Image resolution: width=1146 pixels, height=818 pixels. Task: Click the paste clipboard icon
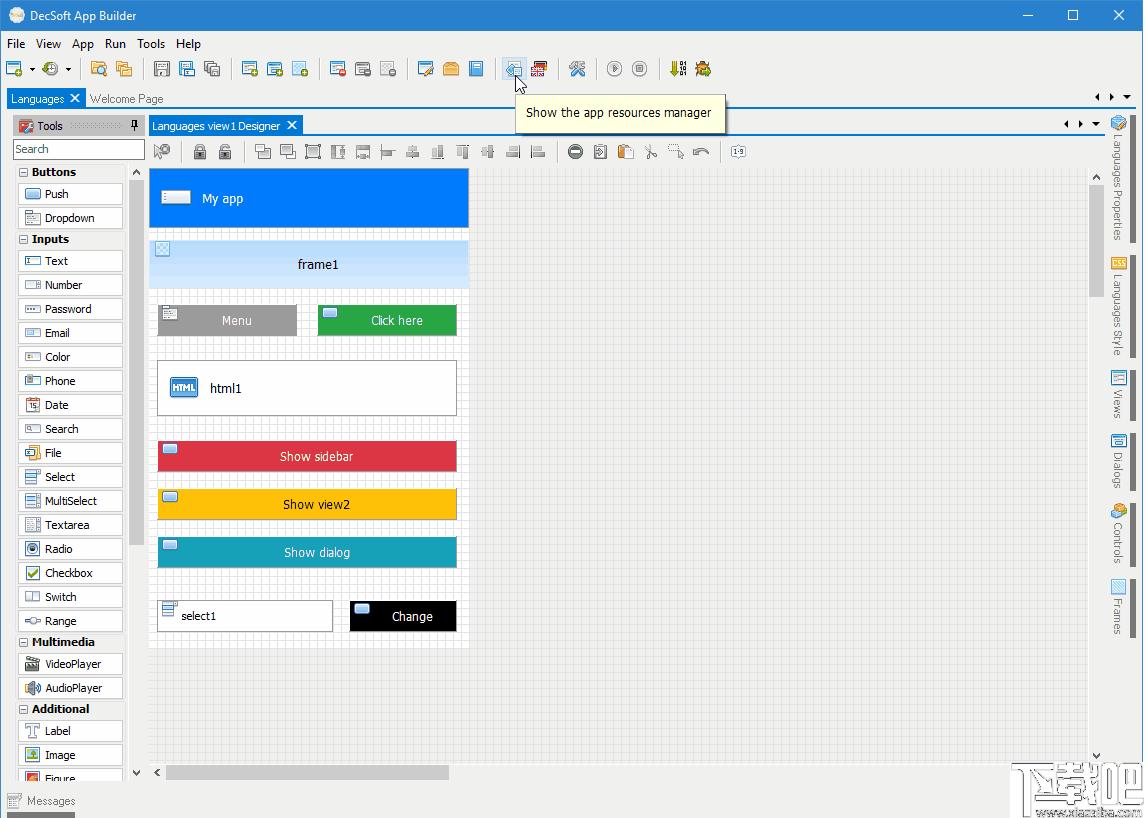tap(626, 151)
